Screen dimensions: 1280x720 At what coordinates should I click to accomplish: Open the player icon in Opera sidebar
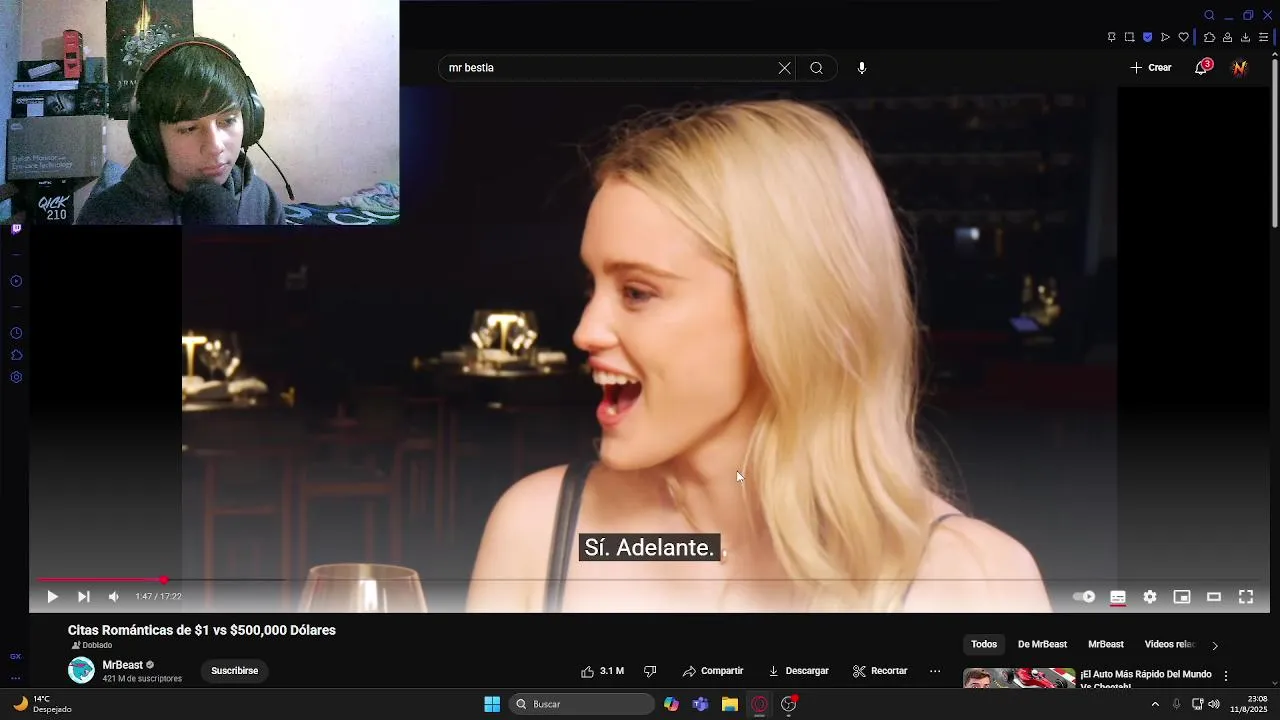coord(16,281)
